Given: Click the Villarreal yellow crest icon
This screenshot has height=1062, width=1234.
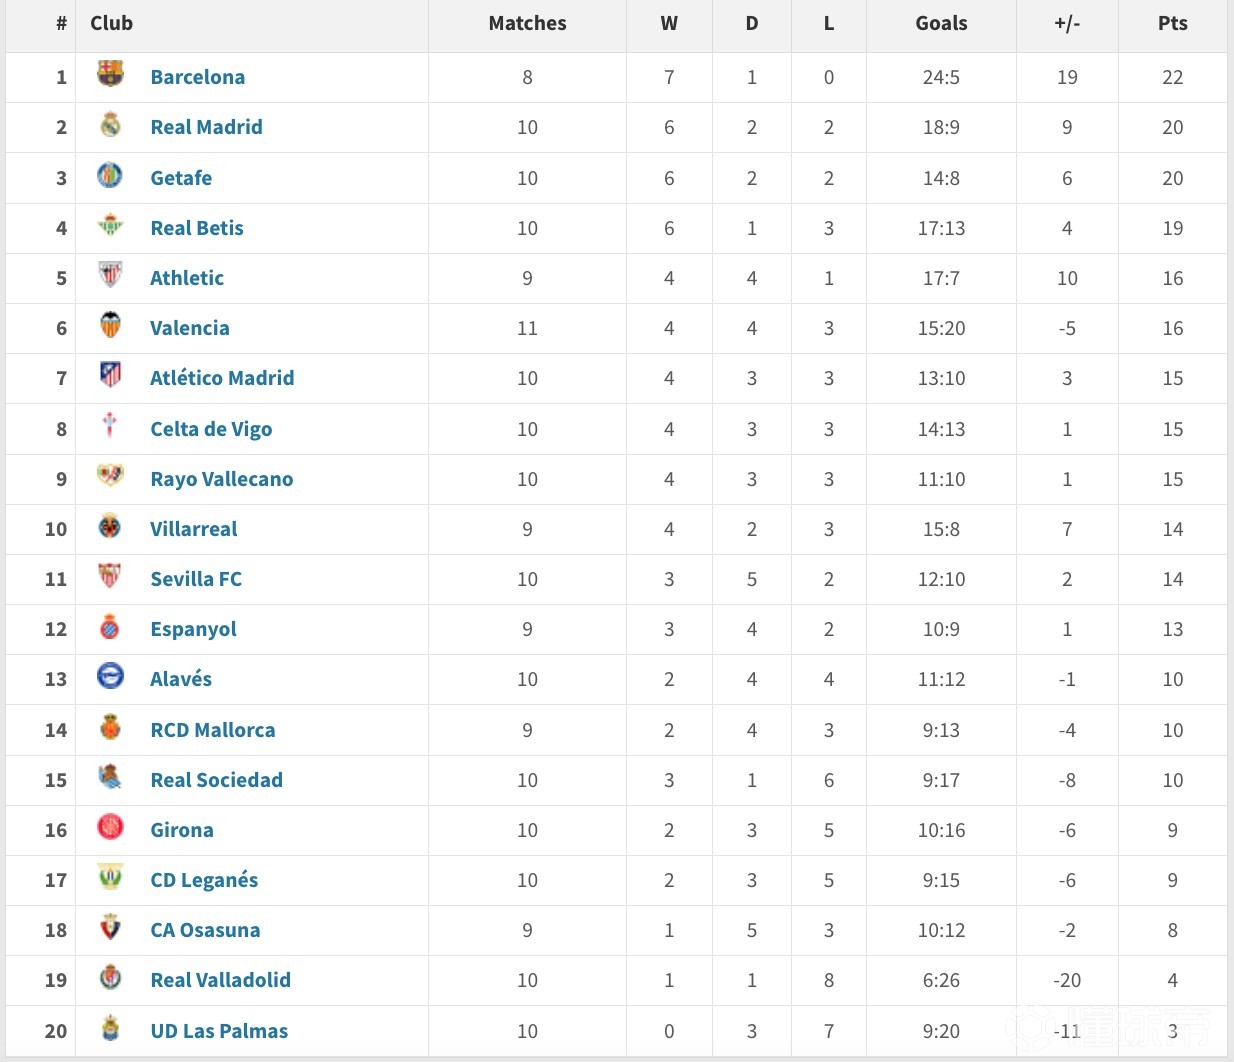Looking at the screenshot, I should (x=110, y=526).
